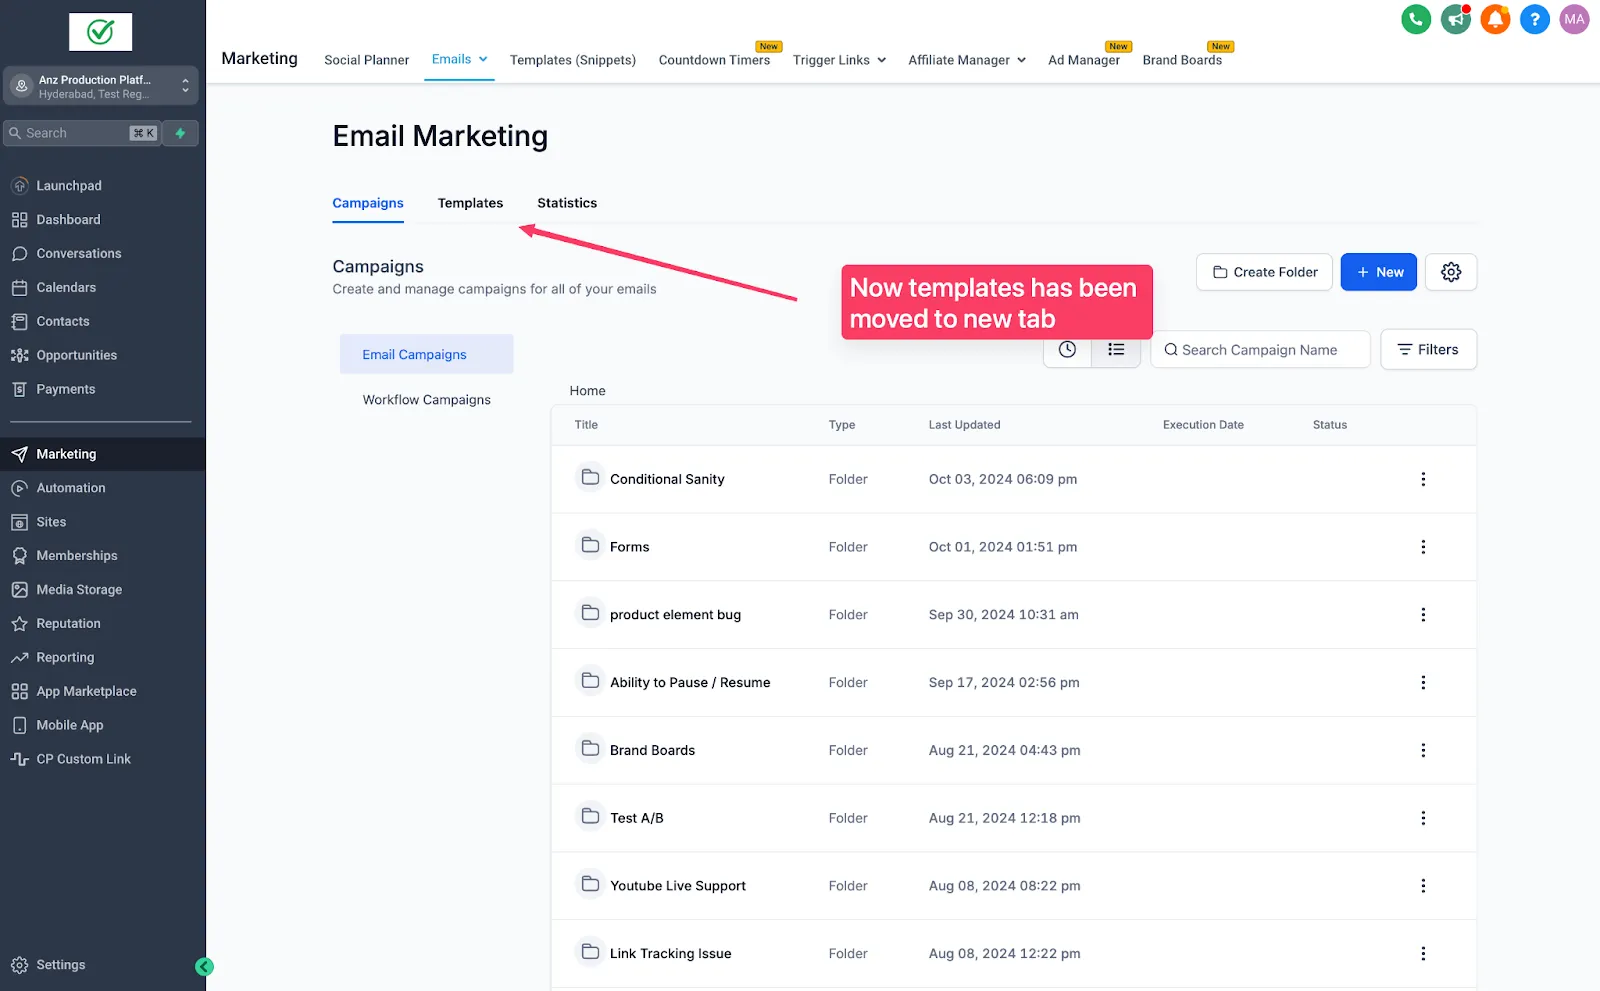Open three-dot menu for Conditional Sanity
Viewport: 1600px width, 991px height.
click(1423, 479)
